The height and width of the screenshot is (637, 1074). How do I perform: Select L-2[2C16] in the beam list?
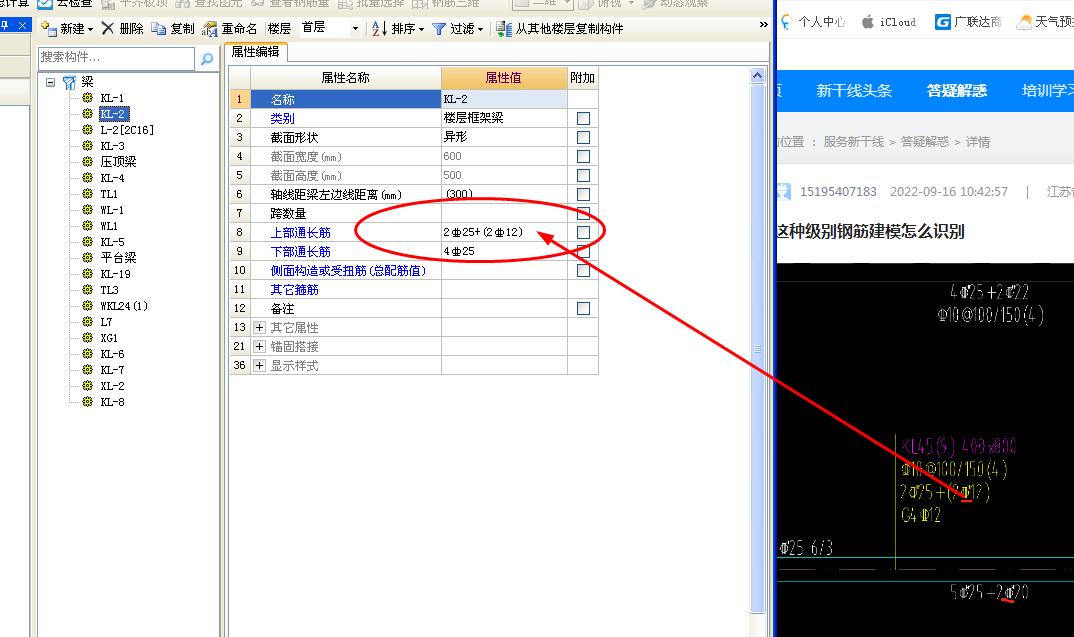tap(127, 129)
